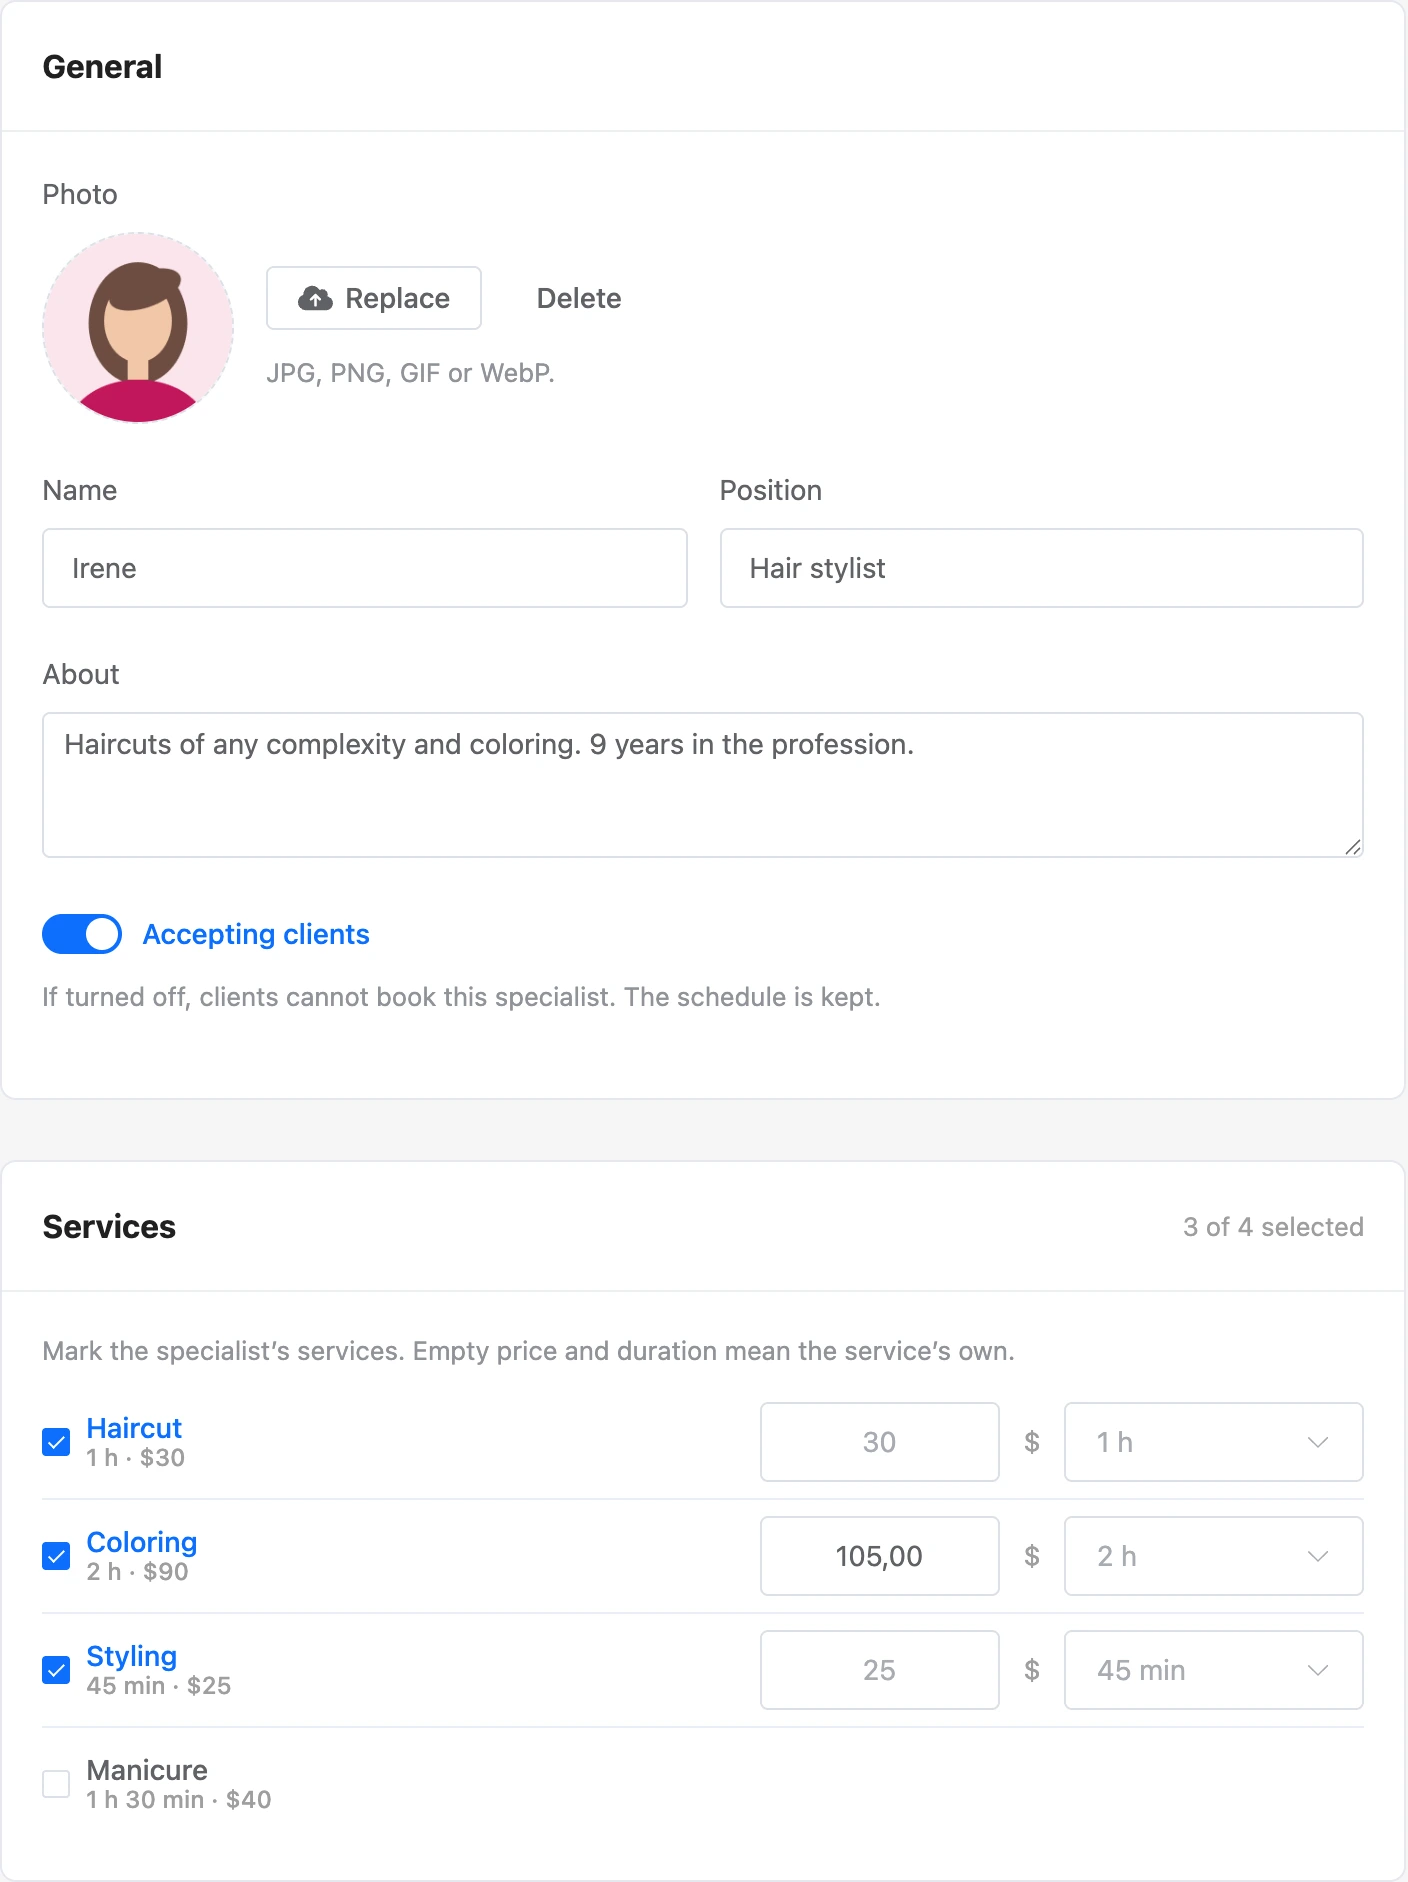Uncheck the Coloring service checkbox
Image resolution: width=1408 pixels, height=1882 pixels.
[x=56, y=1556]
